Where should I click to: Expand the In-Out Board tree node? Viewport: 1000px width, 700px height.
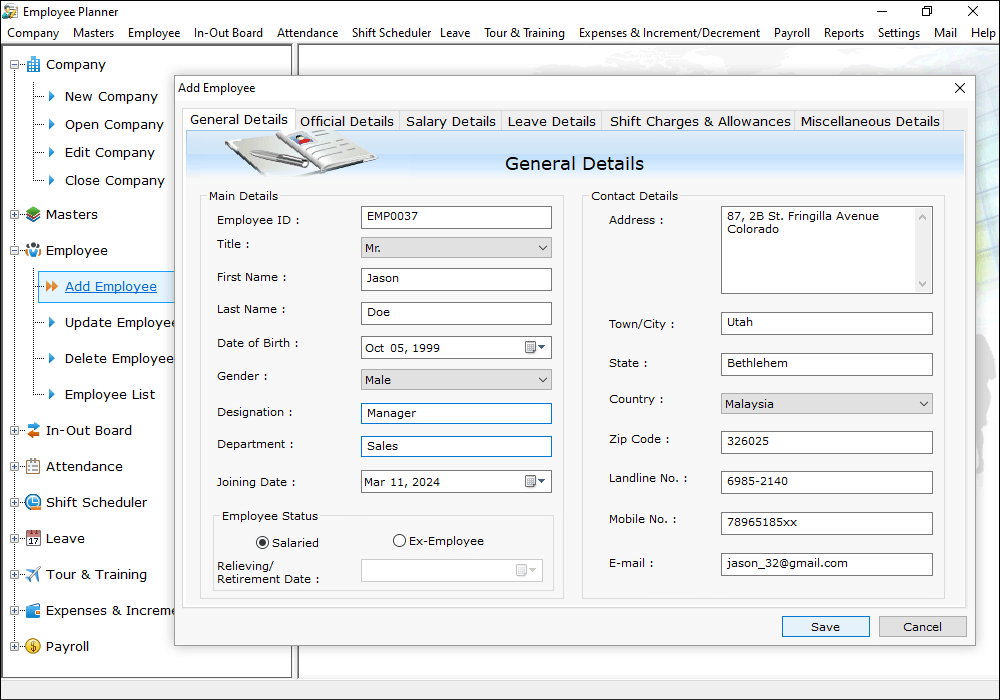pyautogui.click(x=14, y=430)
